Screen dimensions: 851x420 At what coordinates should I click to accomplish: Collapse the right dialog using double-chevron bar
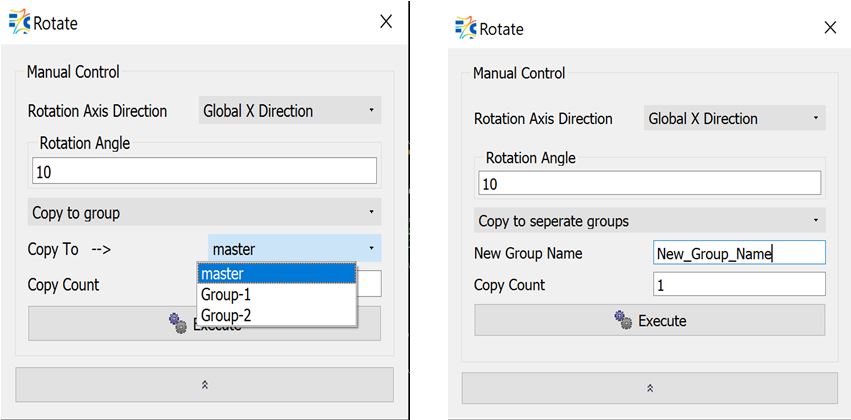(649, 388)
